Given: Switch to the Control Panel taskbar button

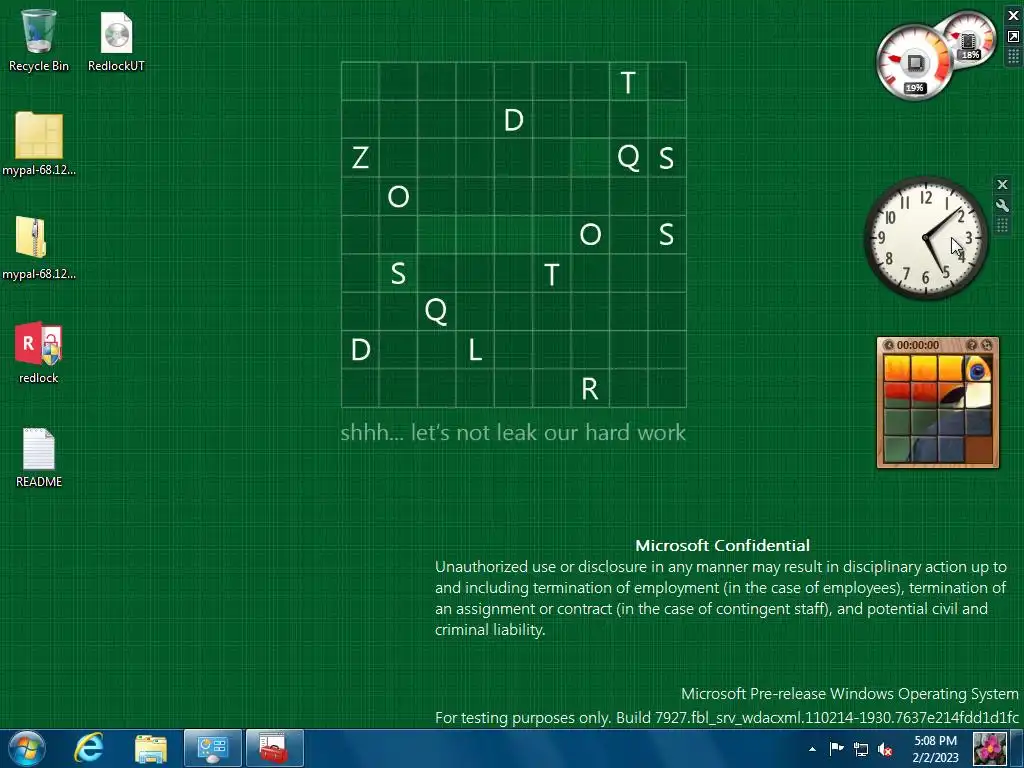Looking at the screenshot, I should pyautogui.click(x=213, y=748).
